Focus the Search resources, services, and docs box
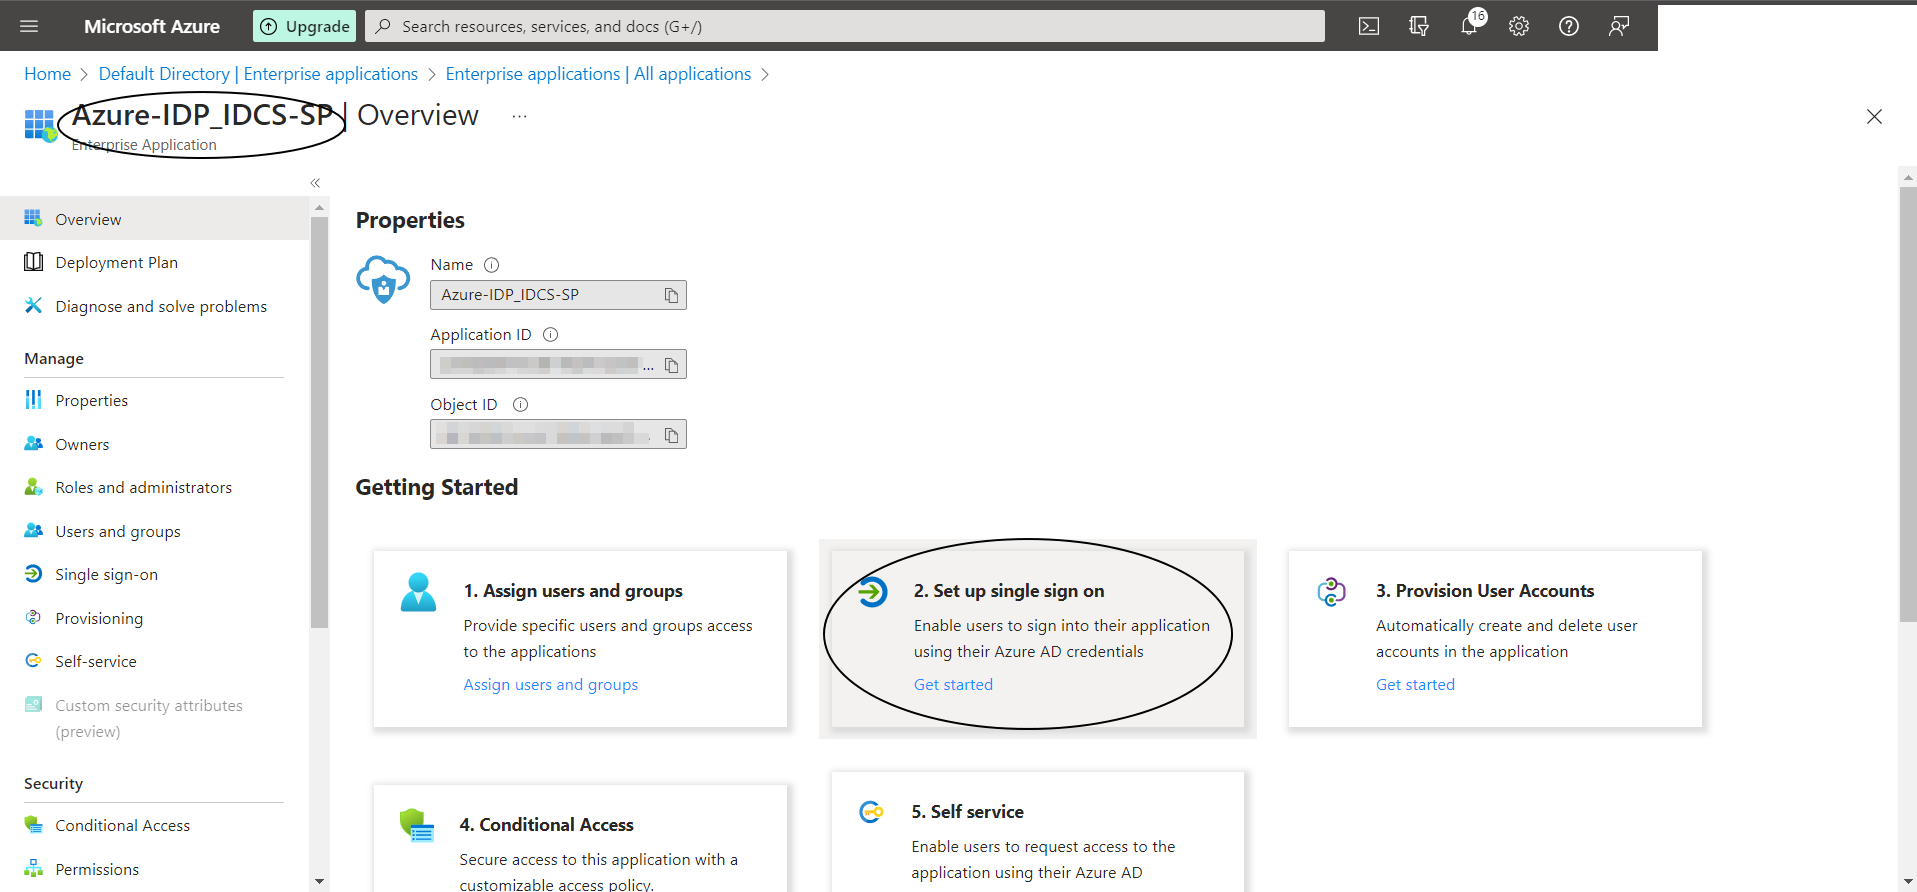 tap(845, 26)
